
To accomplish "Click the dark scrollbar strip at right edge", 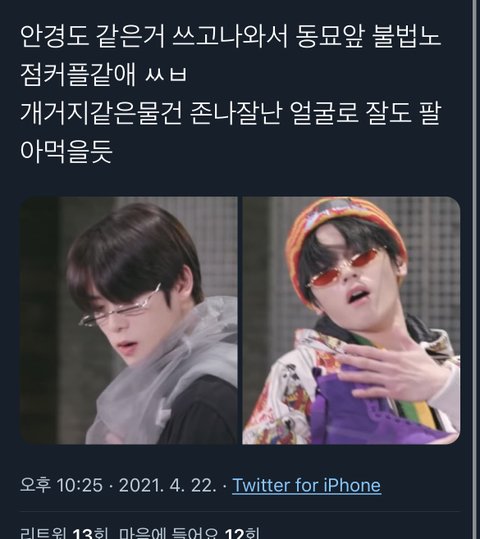I will (x=476, y=270).
